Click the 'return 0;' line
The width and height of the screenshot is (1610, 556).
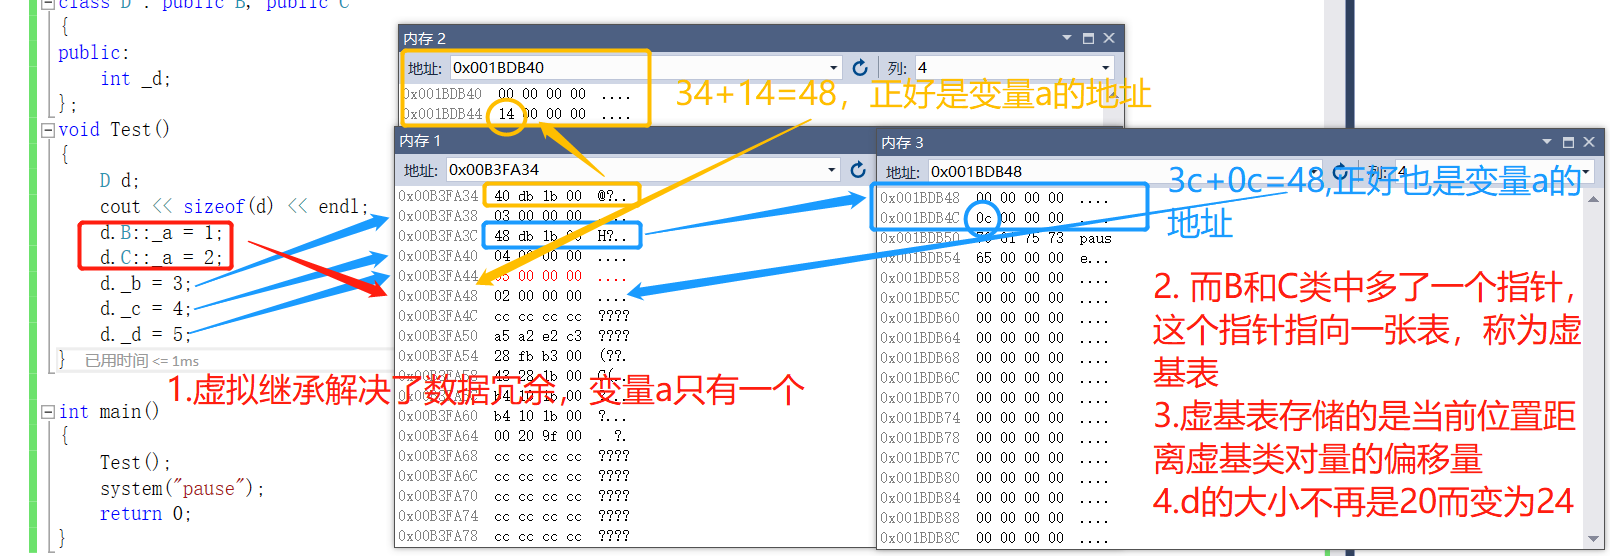click(x=145, y=514)
